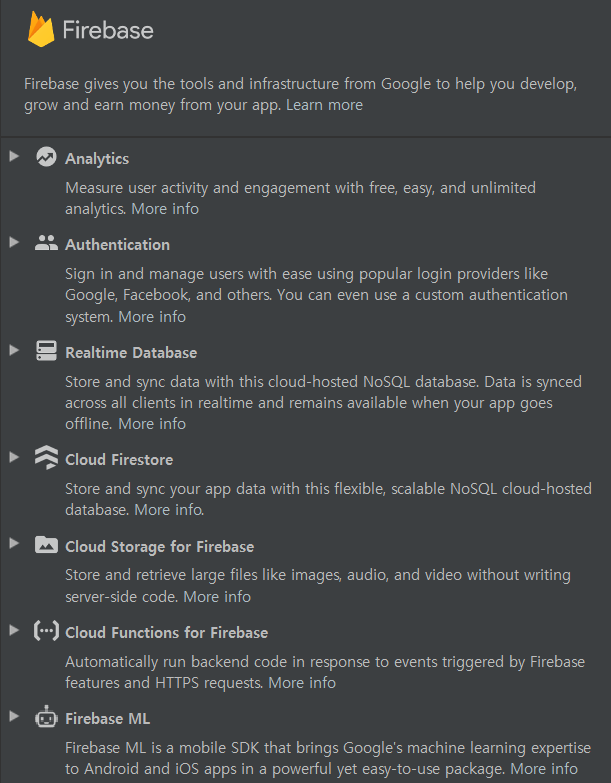Image resolution: width=611 pixels, height=783 pixels.
Task: Click the Authentication people icon
Action: [46, 243]
